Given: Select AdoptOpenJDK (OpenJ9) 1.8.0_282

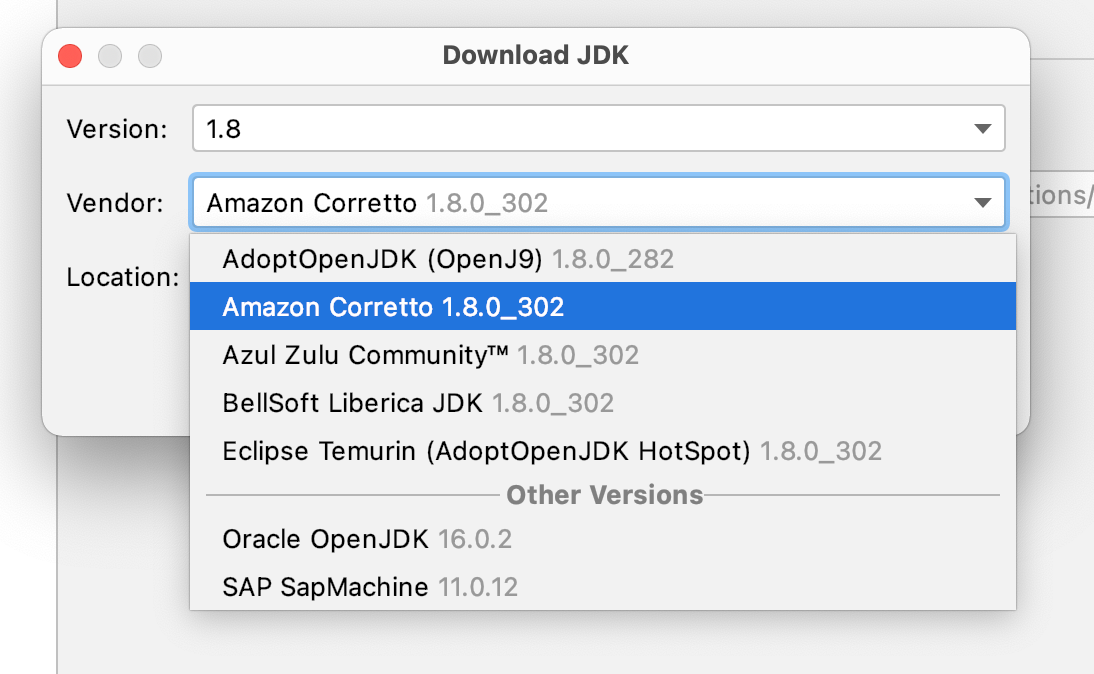Looking at the screenshot, I should coord(603,259).
